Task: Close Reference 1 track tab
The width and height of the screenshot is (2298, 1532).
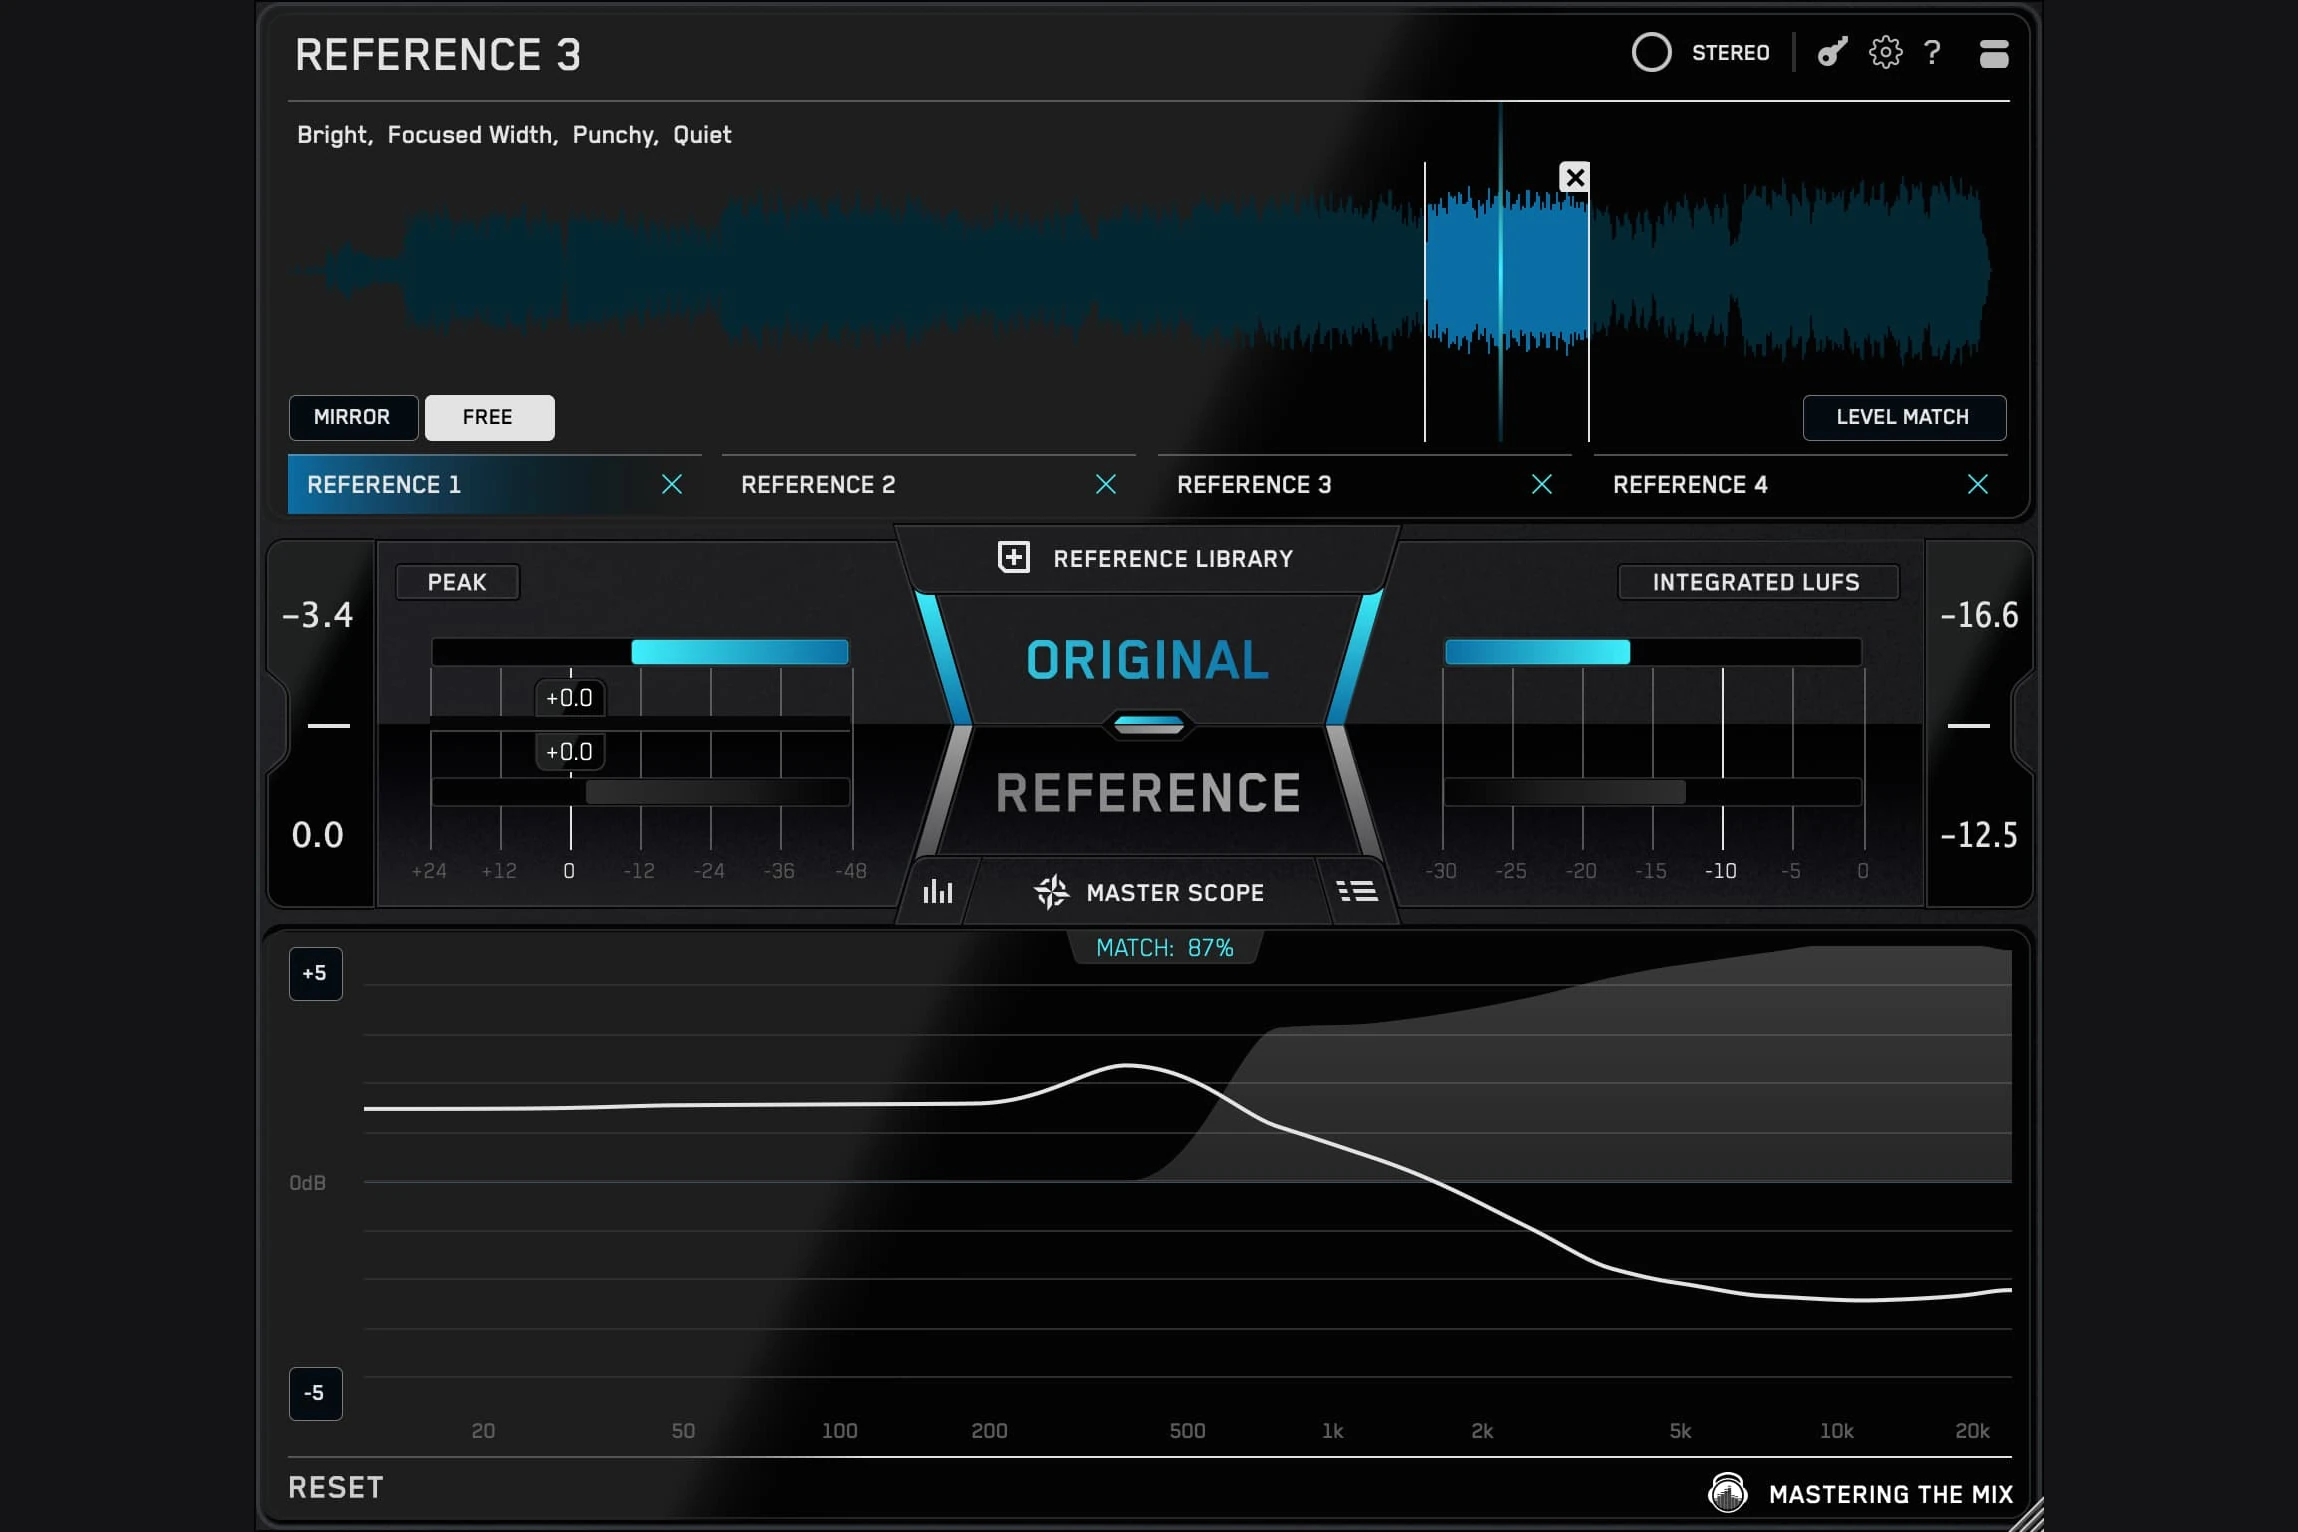Action: pyautogui.click(x=672, y=484)
